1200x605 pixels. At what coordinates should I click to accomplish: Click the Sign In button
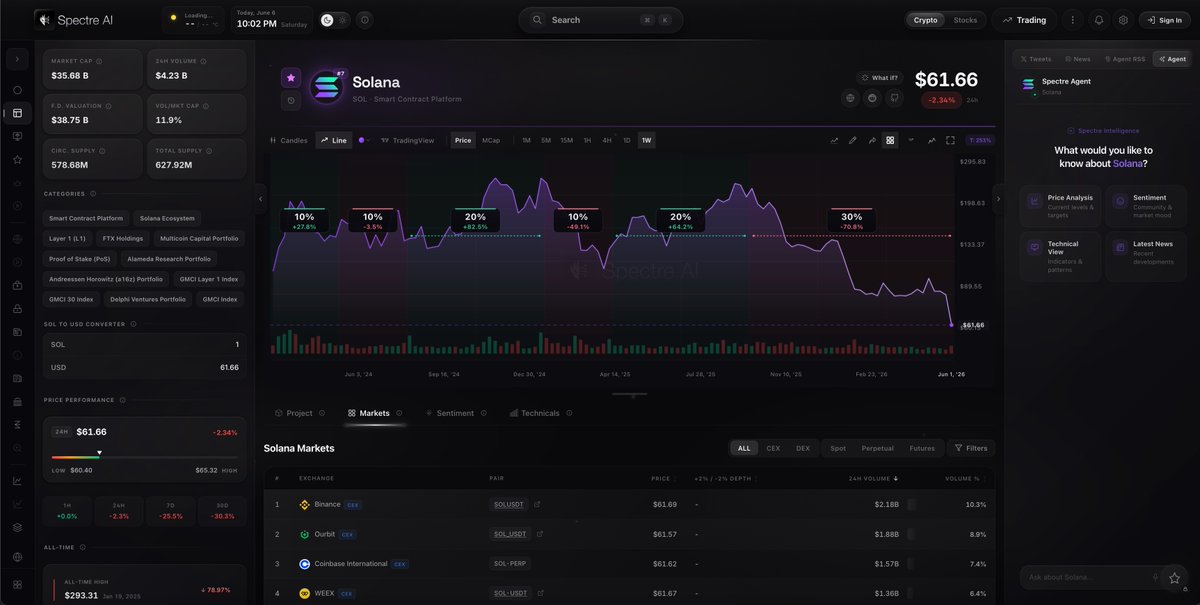[1165, 20]
